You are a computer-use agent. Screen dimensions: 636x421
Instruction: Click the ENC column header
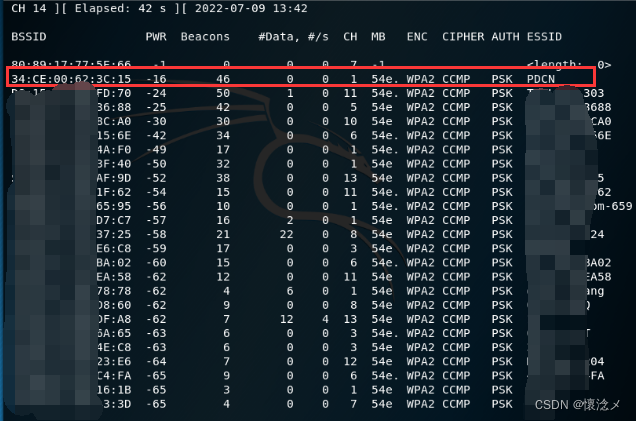[x=417, y=36]
